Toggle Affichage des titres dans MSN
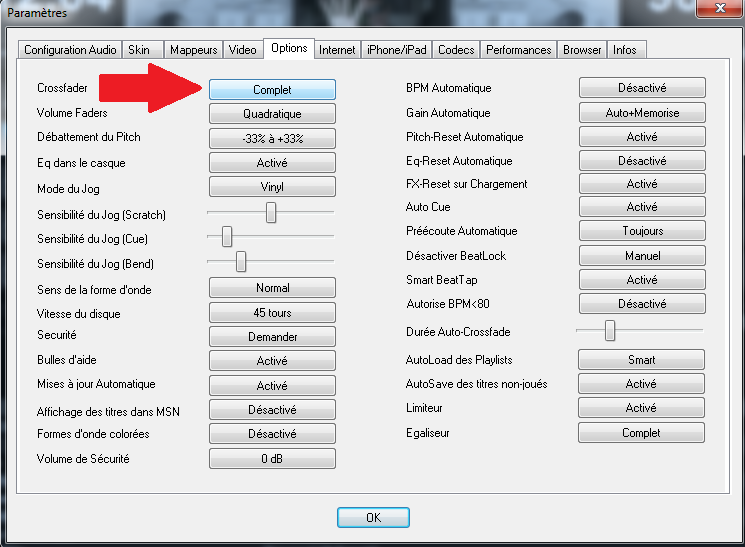The height and width of the screenshot is (547, 745). [x=272, y=410]
